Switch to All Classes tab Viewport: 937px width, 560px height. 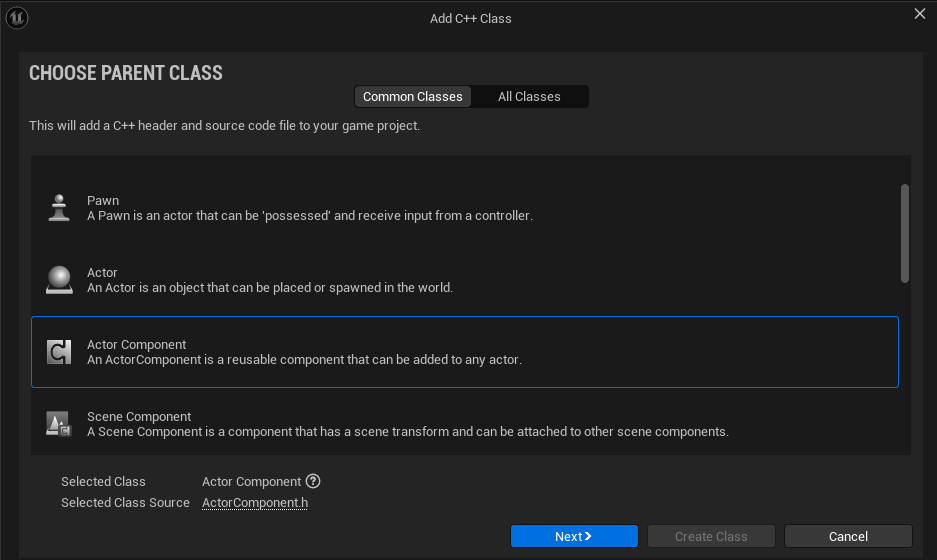(x=529, y=97)
